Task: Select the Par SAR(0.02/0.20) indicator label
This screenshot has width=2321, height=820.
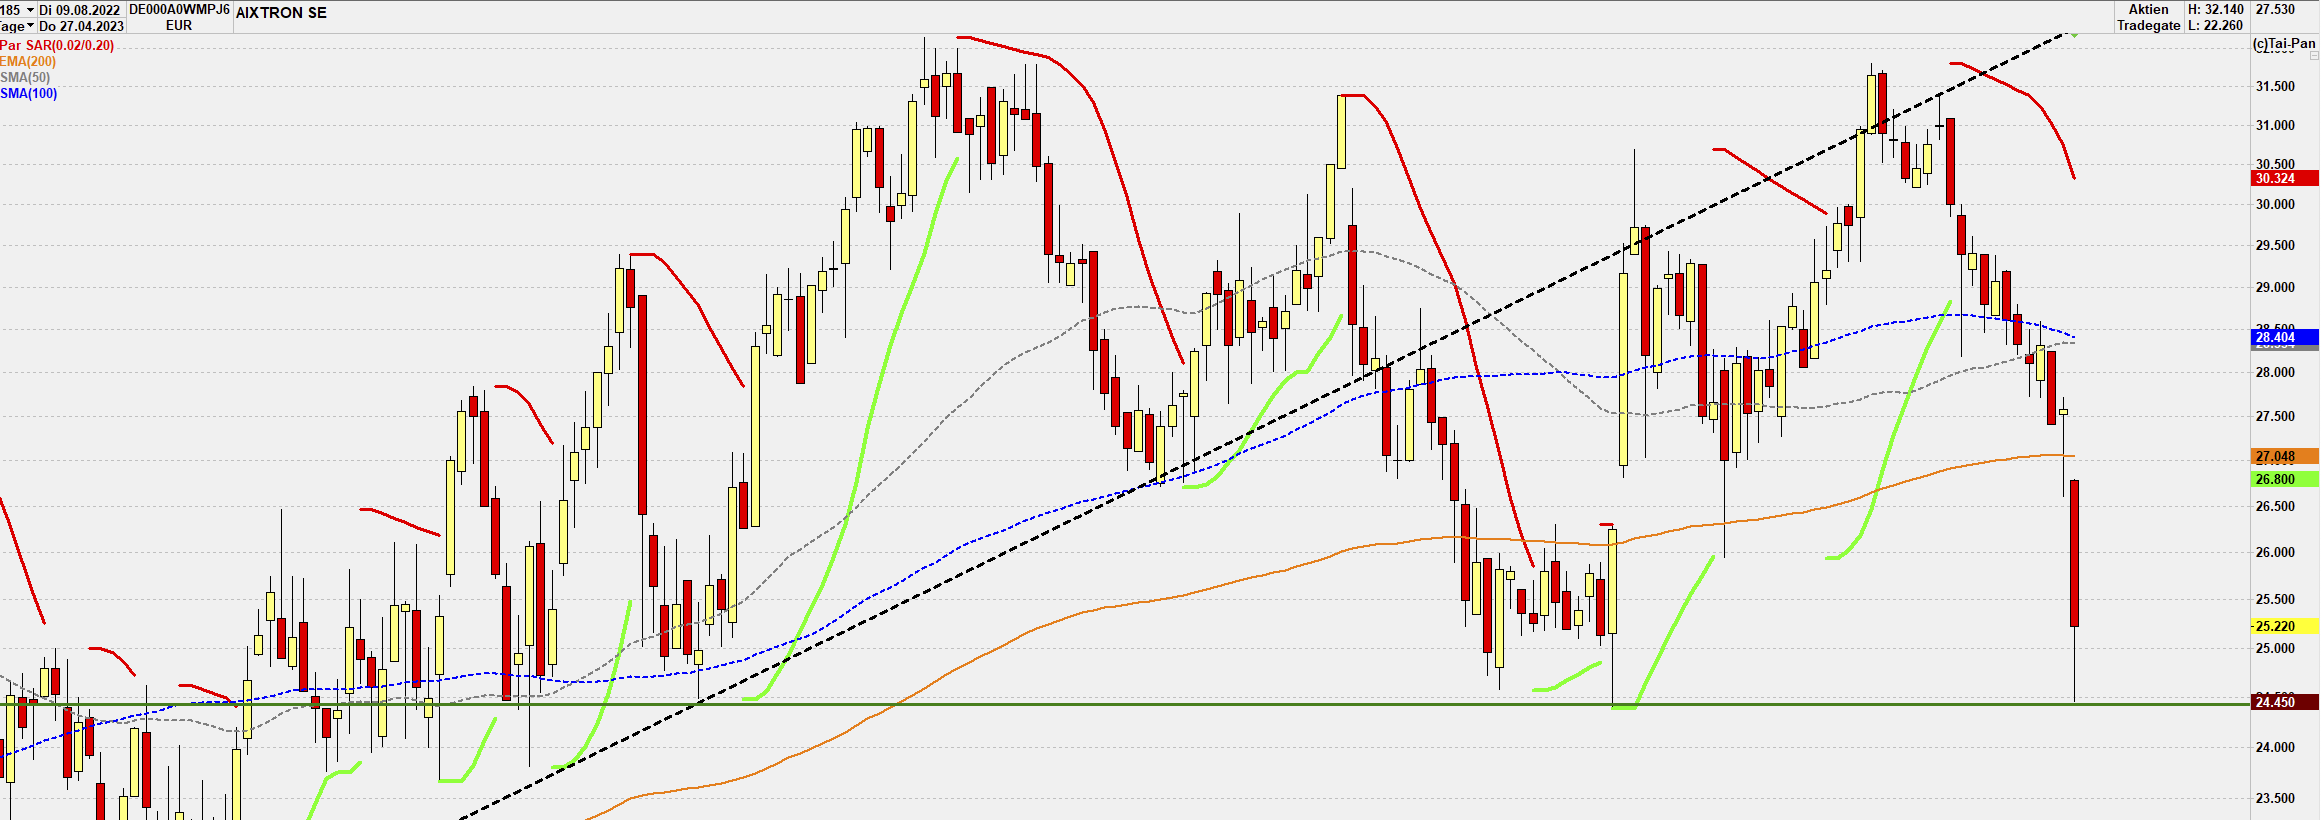Action: point(57,46)
